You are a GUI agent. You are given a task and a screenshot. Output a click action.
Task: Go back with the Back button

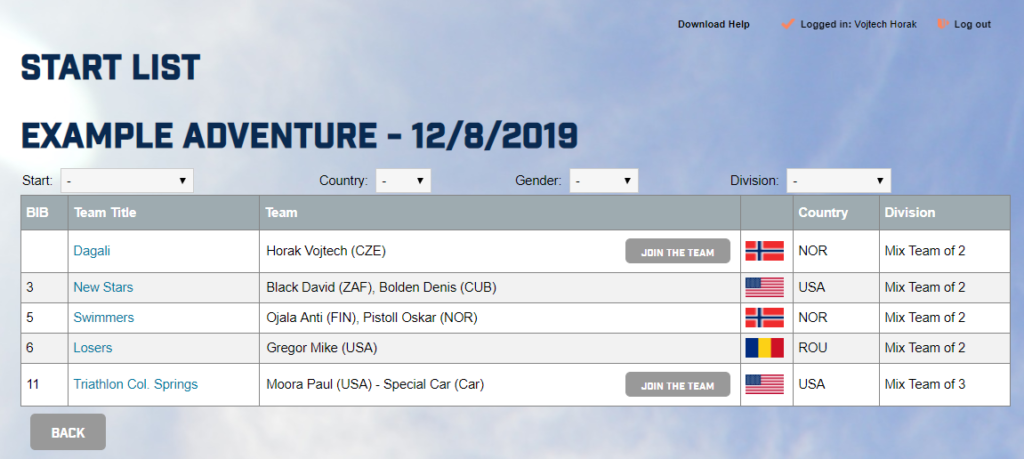[x=68, y=432]
